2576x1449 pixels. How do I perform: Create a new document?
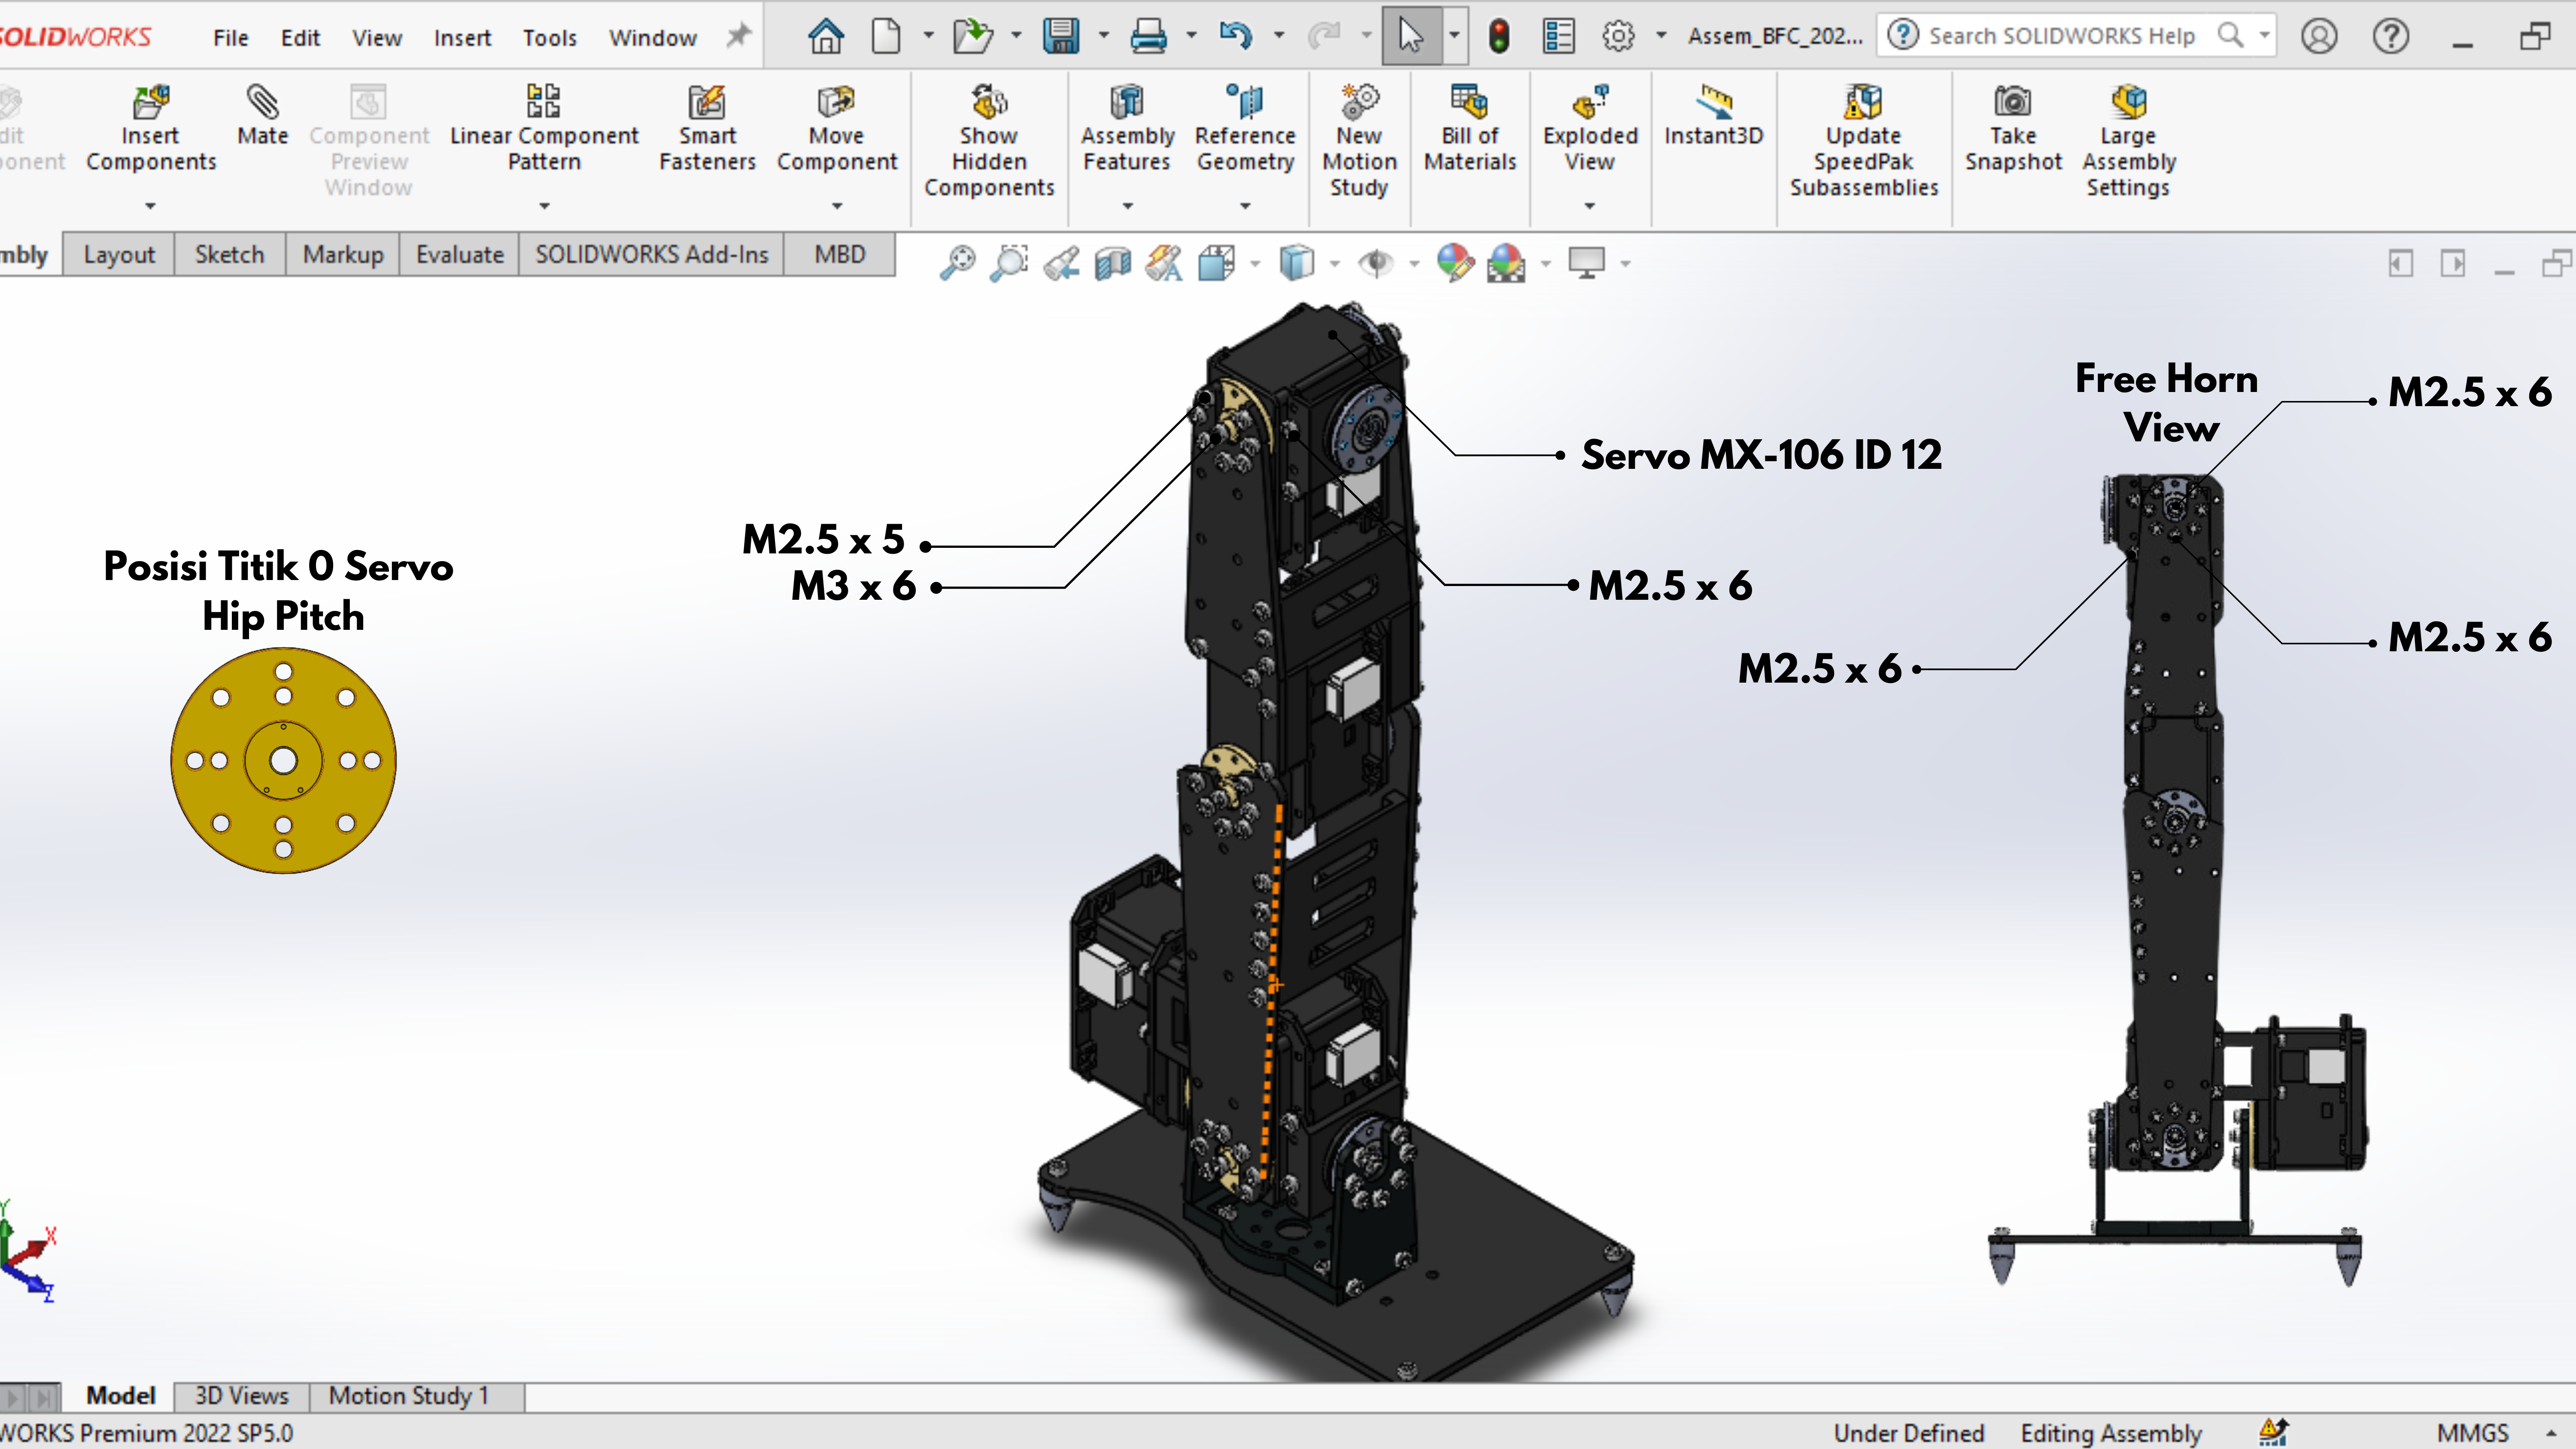click(886, 37)
